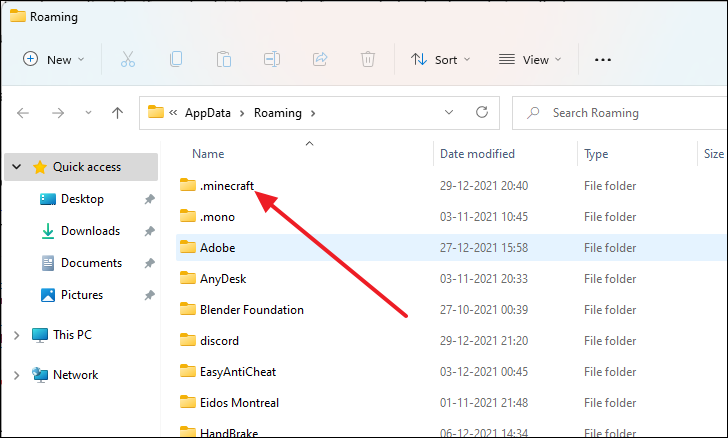Viewport: 728px width, 438px height.
Task: Click the Delete trash can icon
Action: click(368, 59)
